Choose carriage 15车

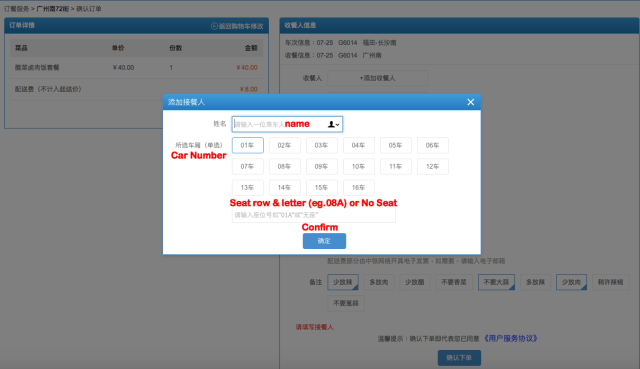click(x=322, y=188)
